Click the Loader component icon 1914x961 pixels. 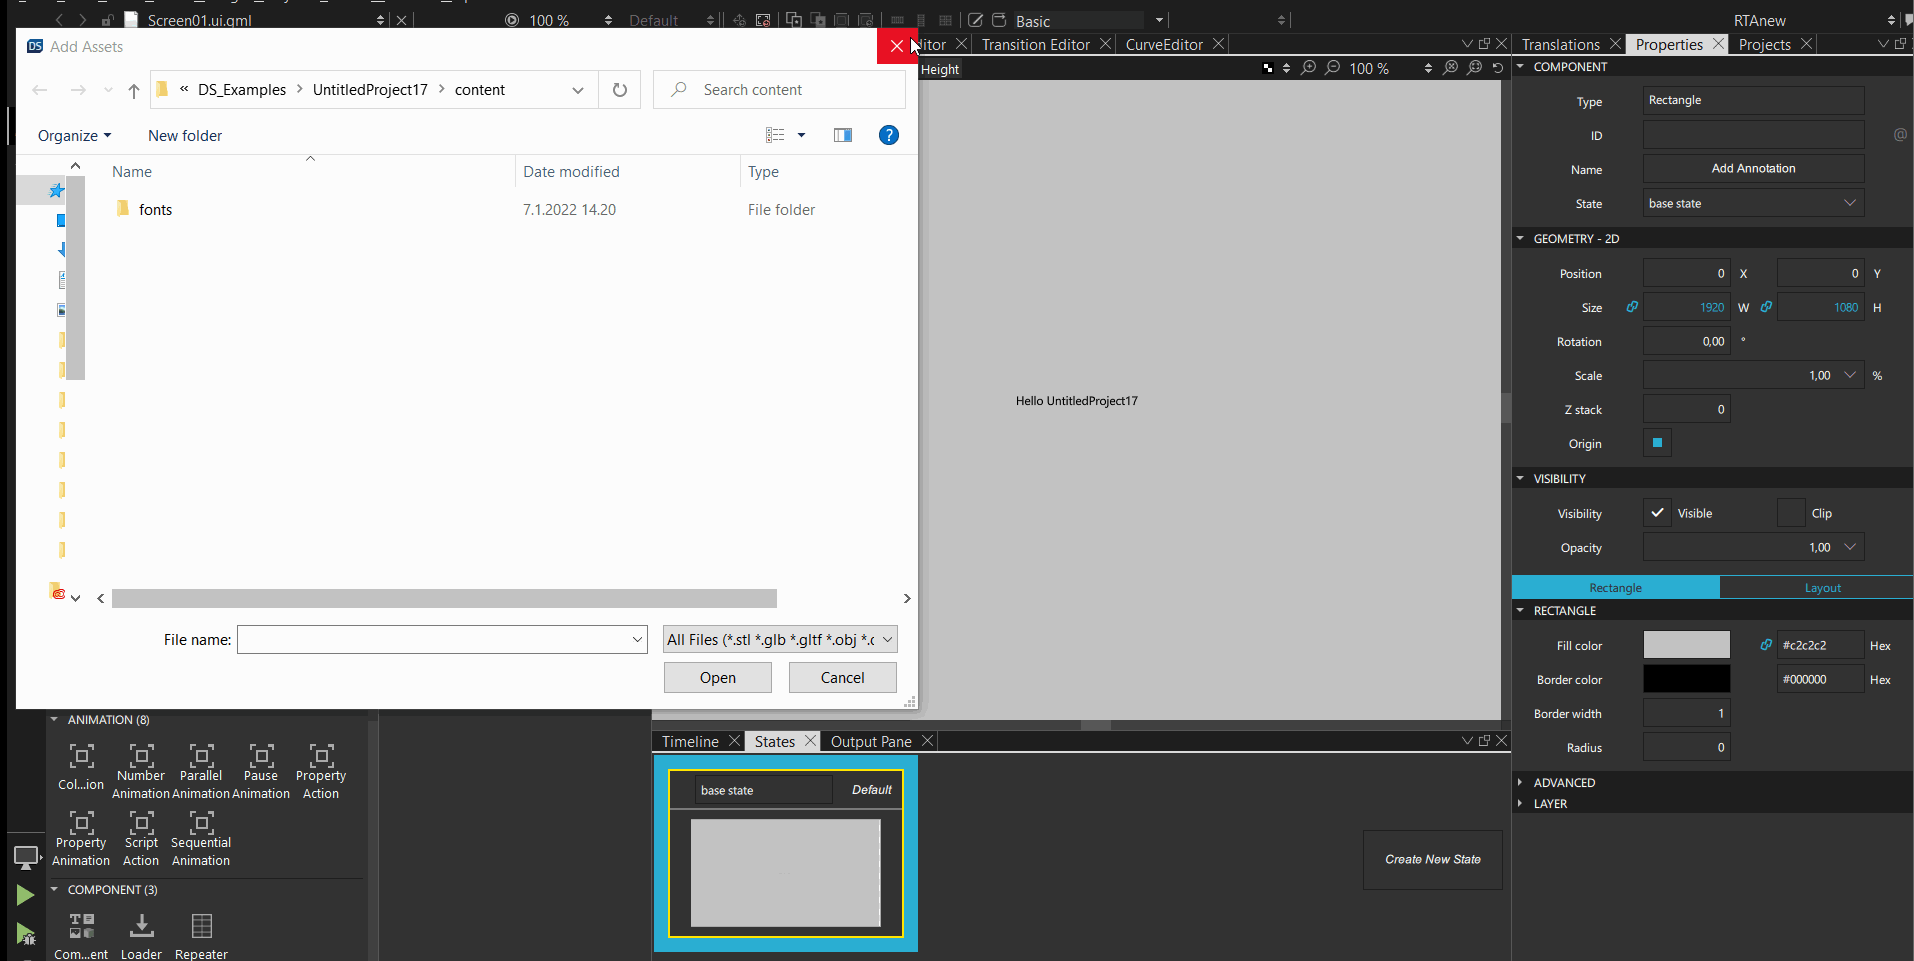141,927
